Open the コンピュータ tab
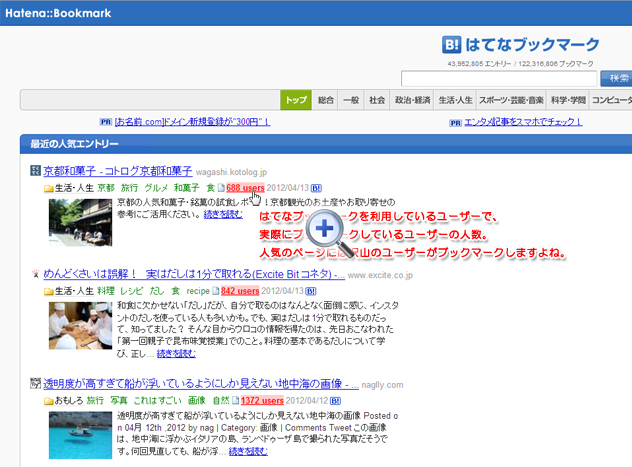Screen dimensions: 632x467 [611, 100]
